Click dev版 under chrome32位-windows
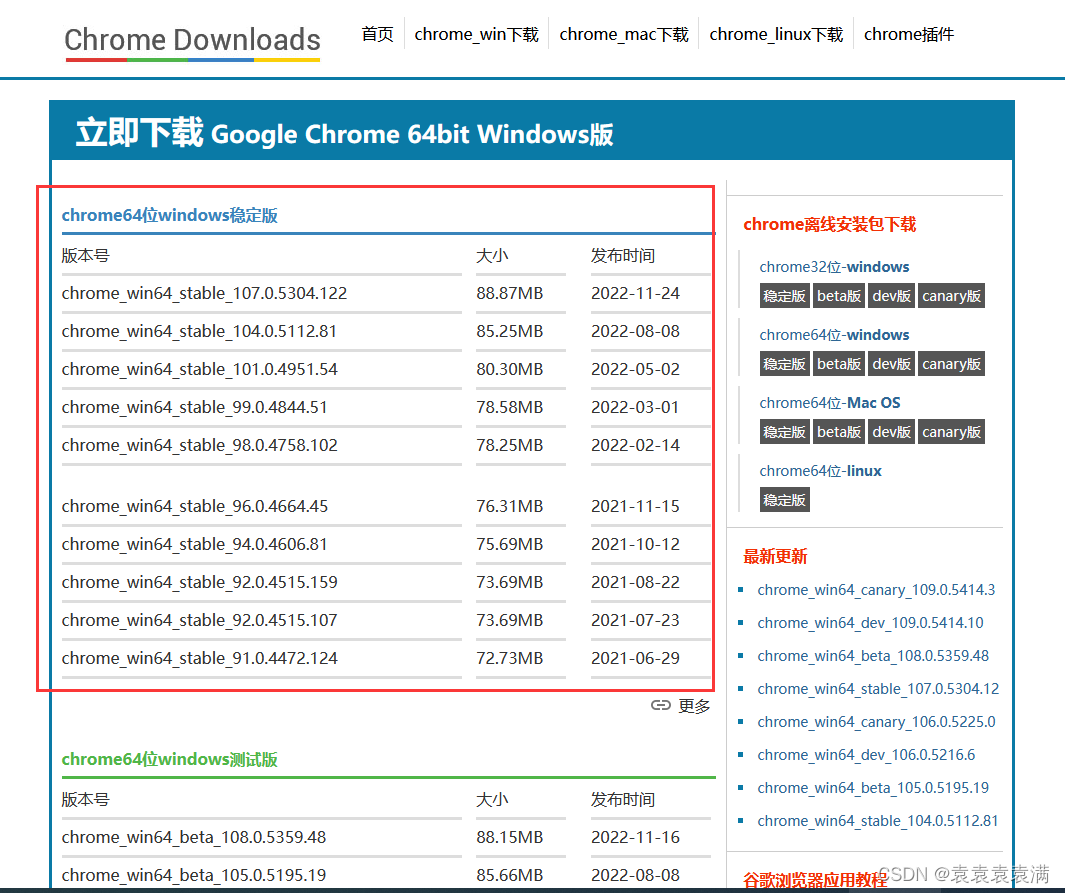 point(891,296)
